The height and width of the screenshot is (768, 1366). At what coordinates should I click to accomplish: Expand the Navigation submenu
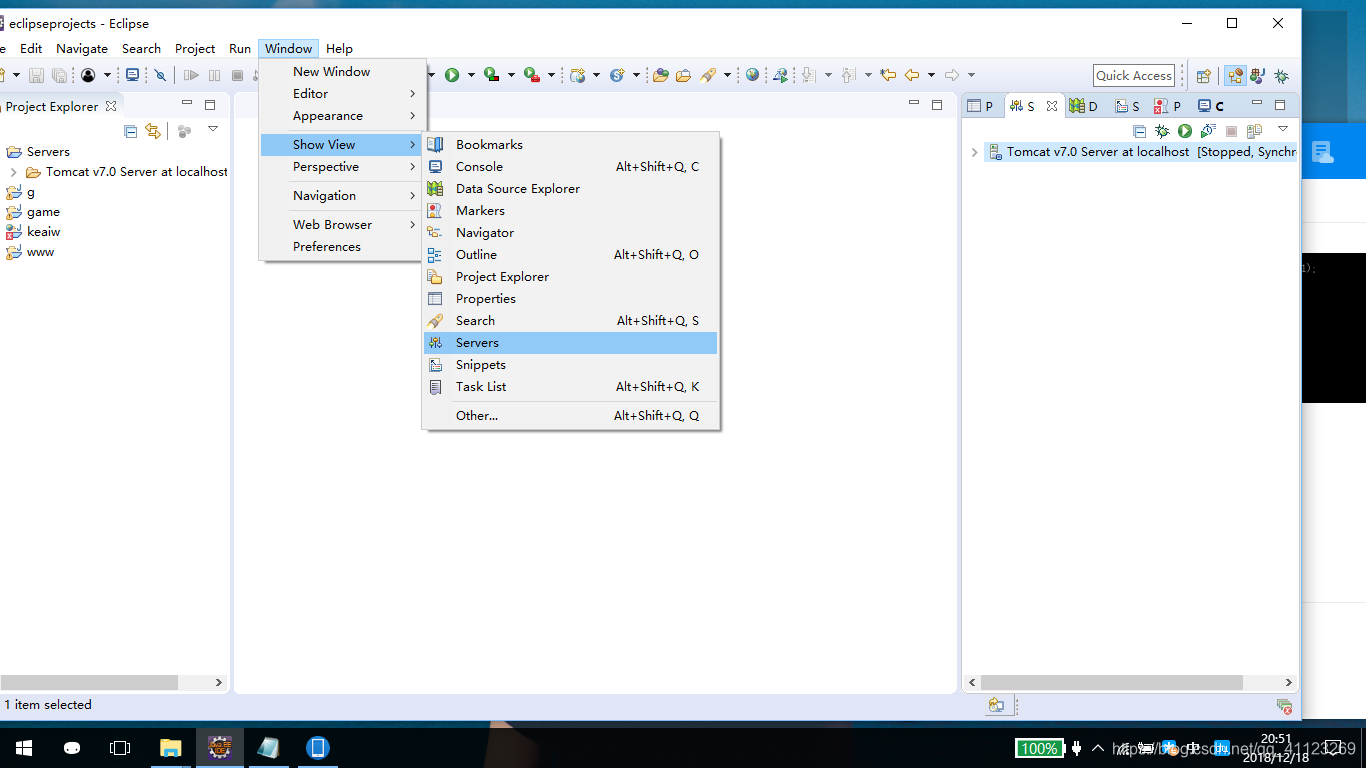tap(343, 196)
